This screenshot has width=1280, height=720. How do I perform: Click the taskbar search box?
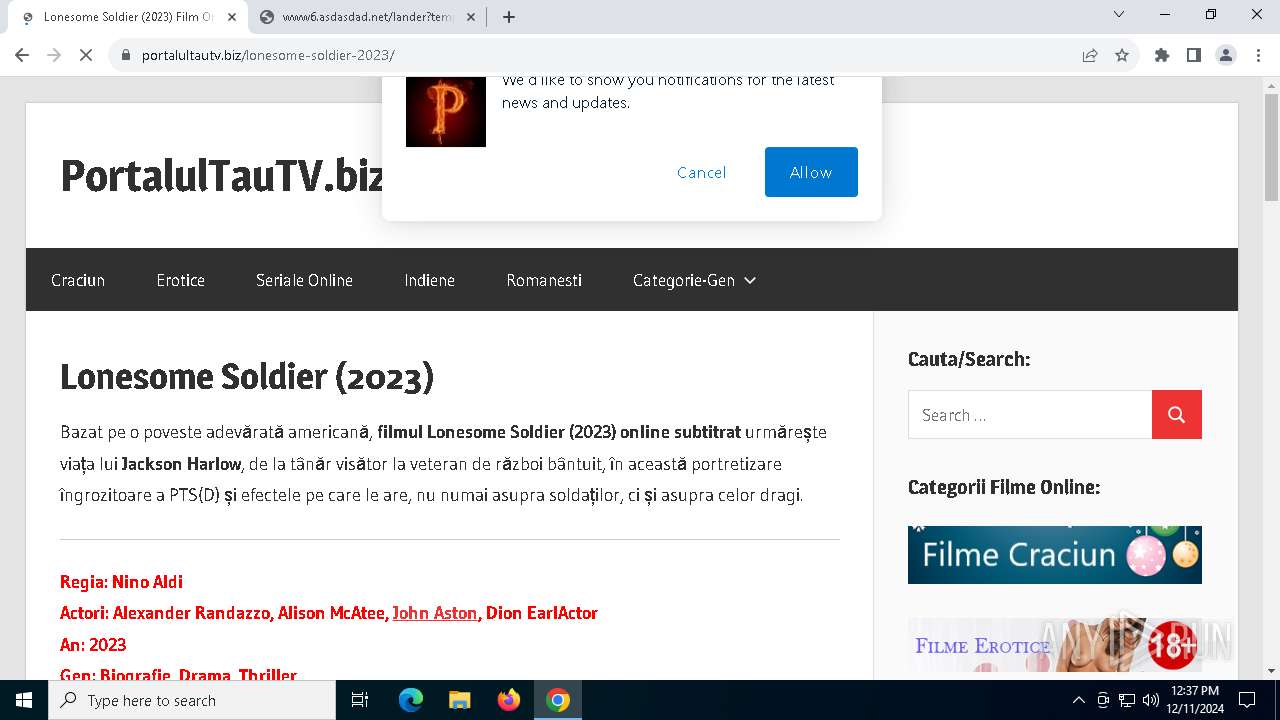(x=192, y=700)
